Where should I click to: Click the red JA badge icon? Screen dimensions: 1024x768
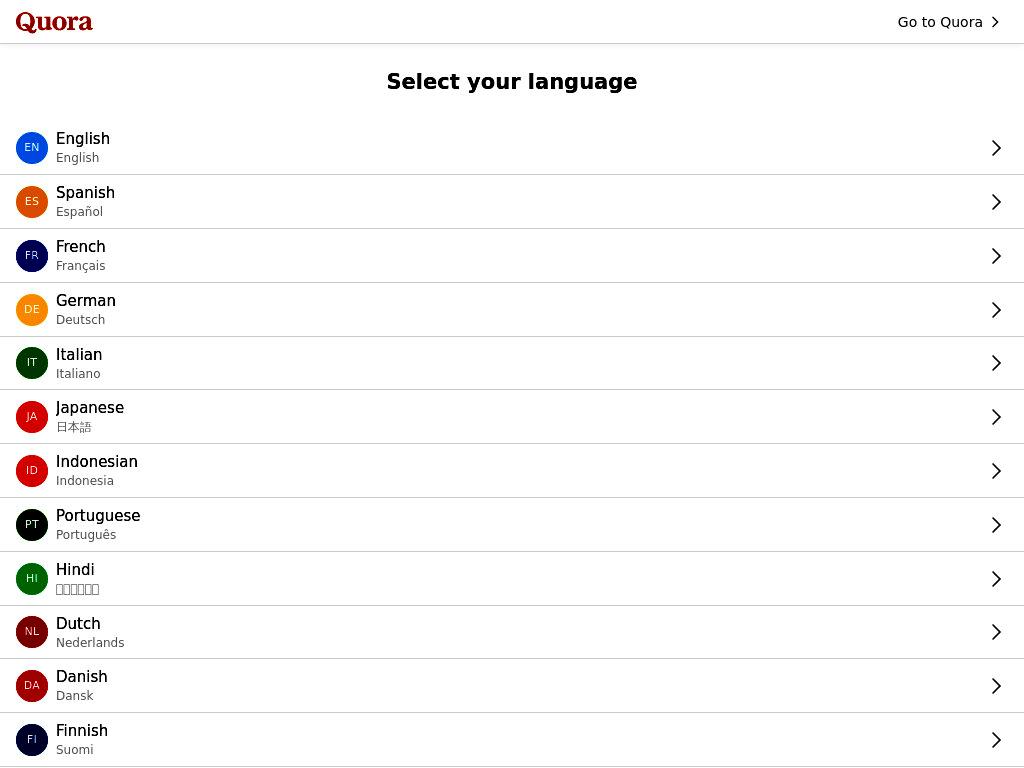(31, 417)
